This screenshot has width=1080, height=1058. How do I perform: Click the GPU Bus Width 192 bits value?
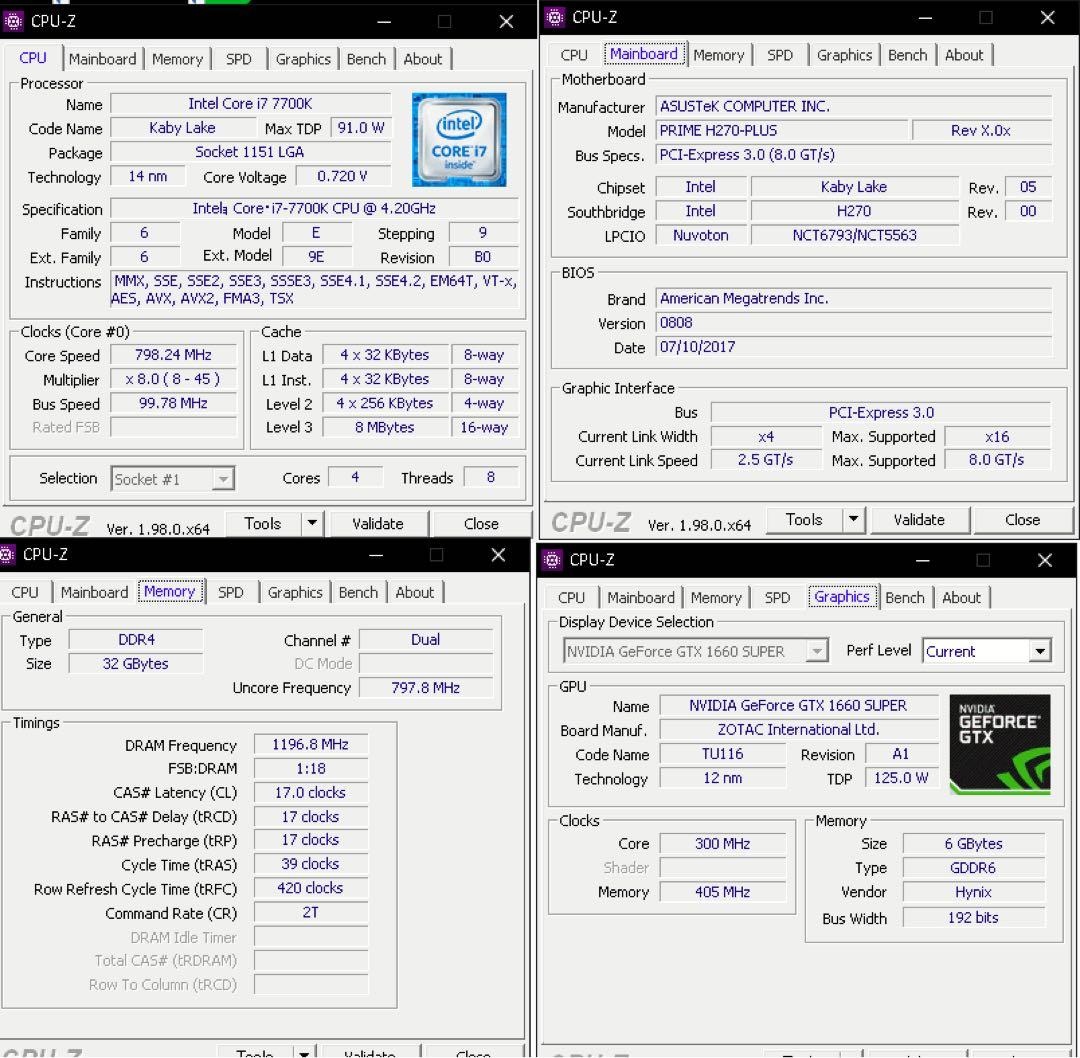[973, 917]
